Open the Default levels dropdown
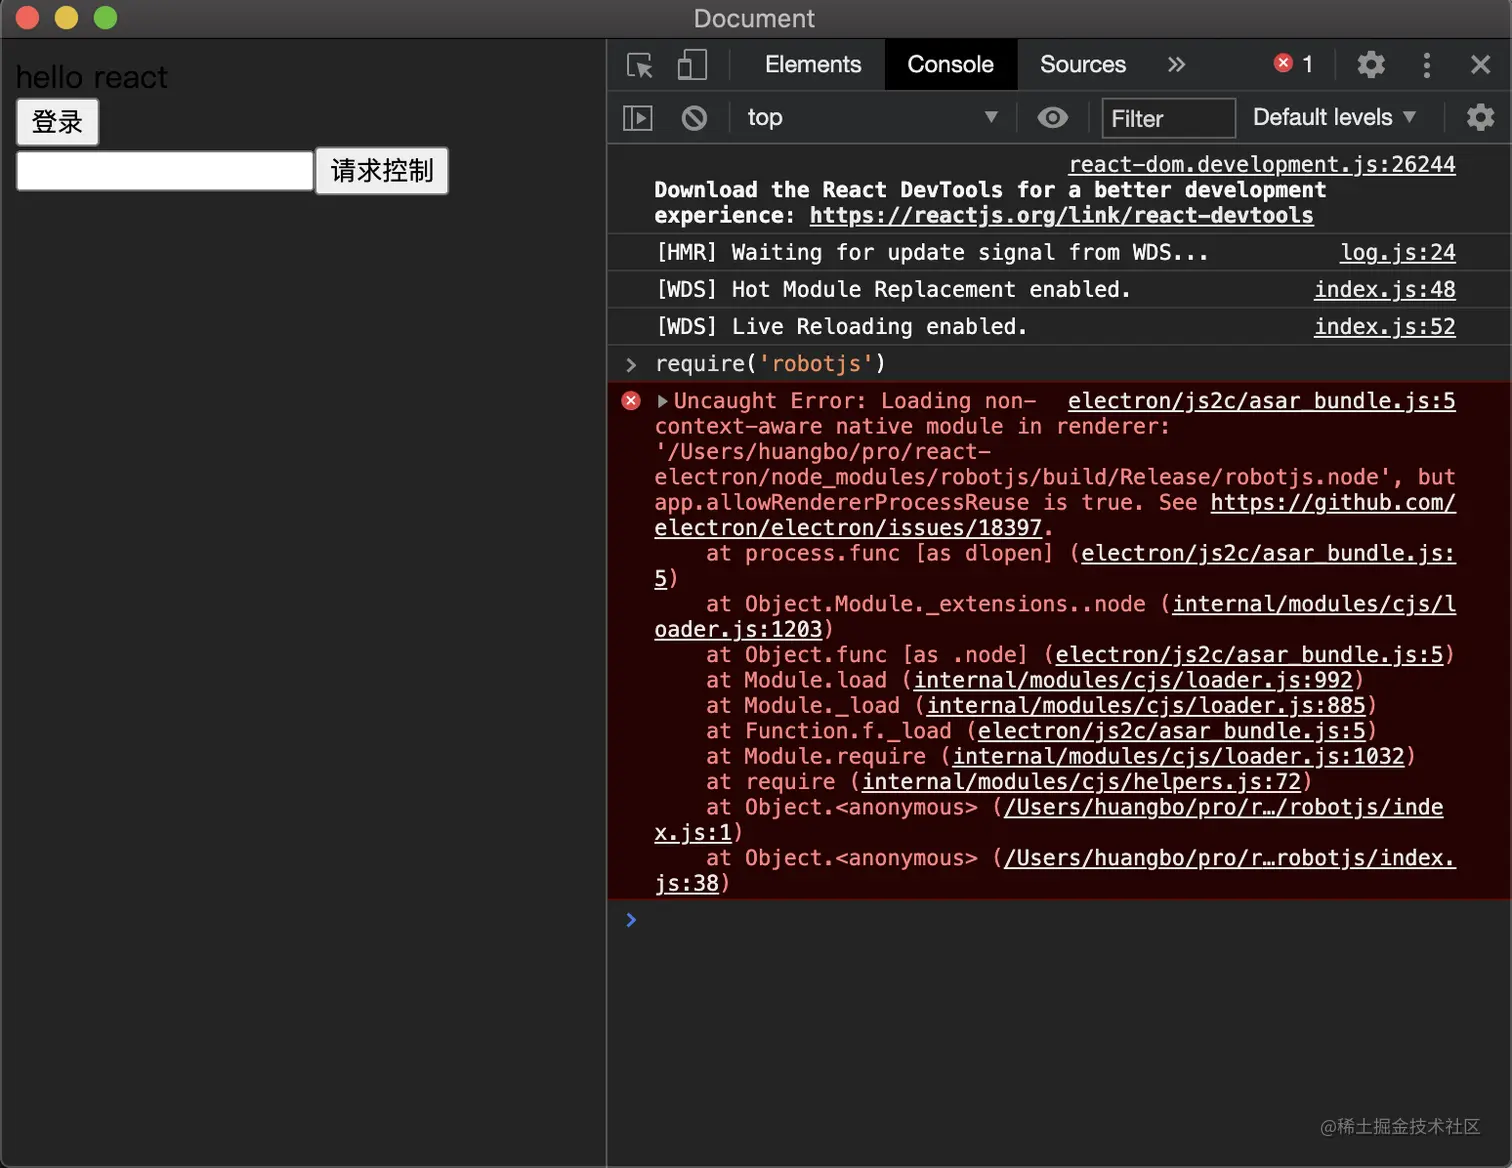Viewport: 1512px width, 1168px height. click(1334, 117)
